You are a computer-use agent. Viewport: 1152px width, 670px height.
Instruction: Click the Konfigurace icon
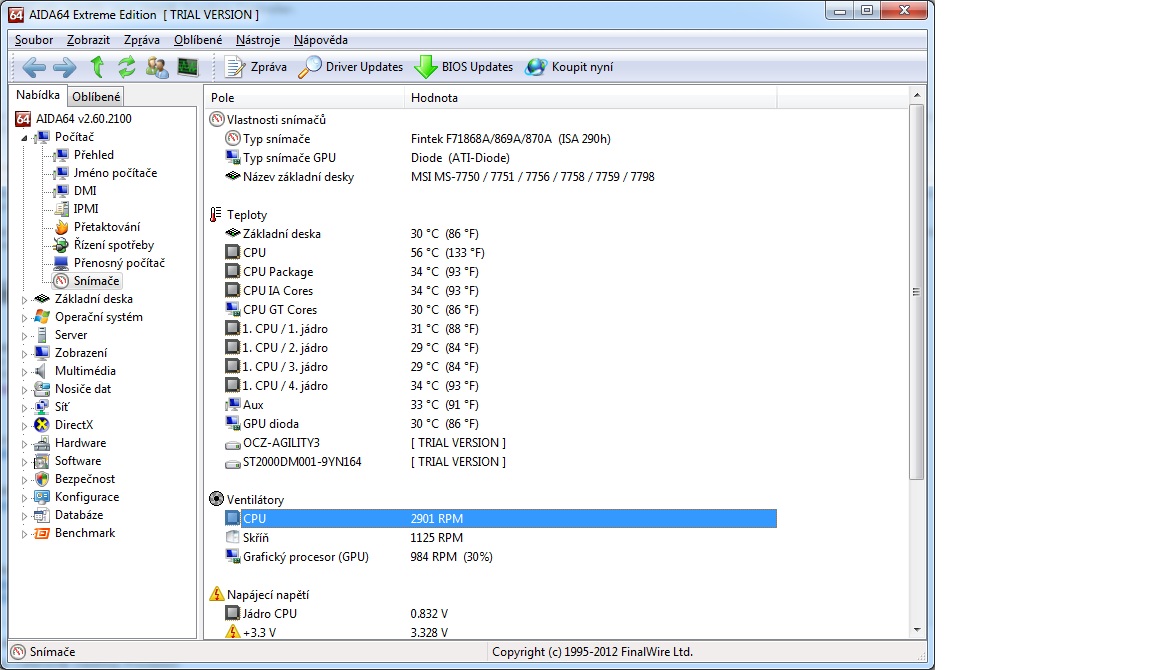click(x=43, y=497)
